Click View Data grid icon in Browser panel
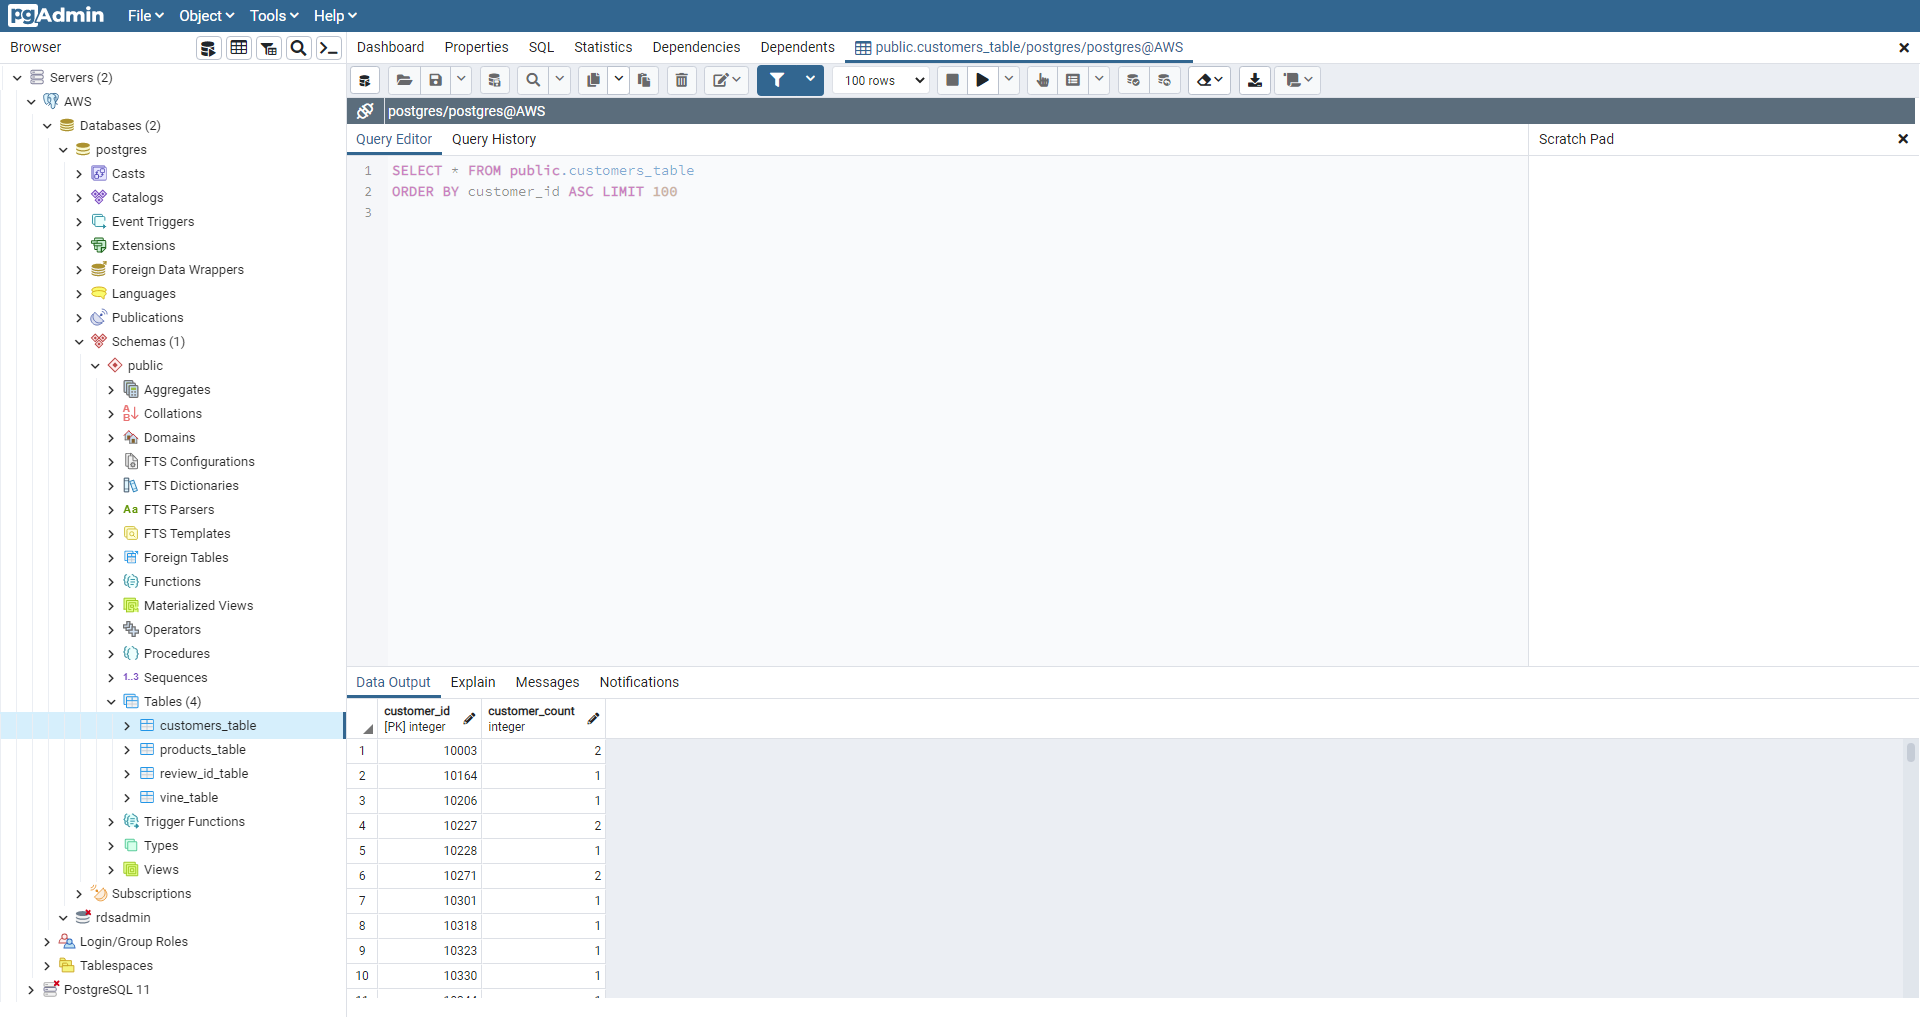 tap(239, 48)
